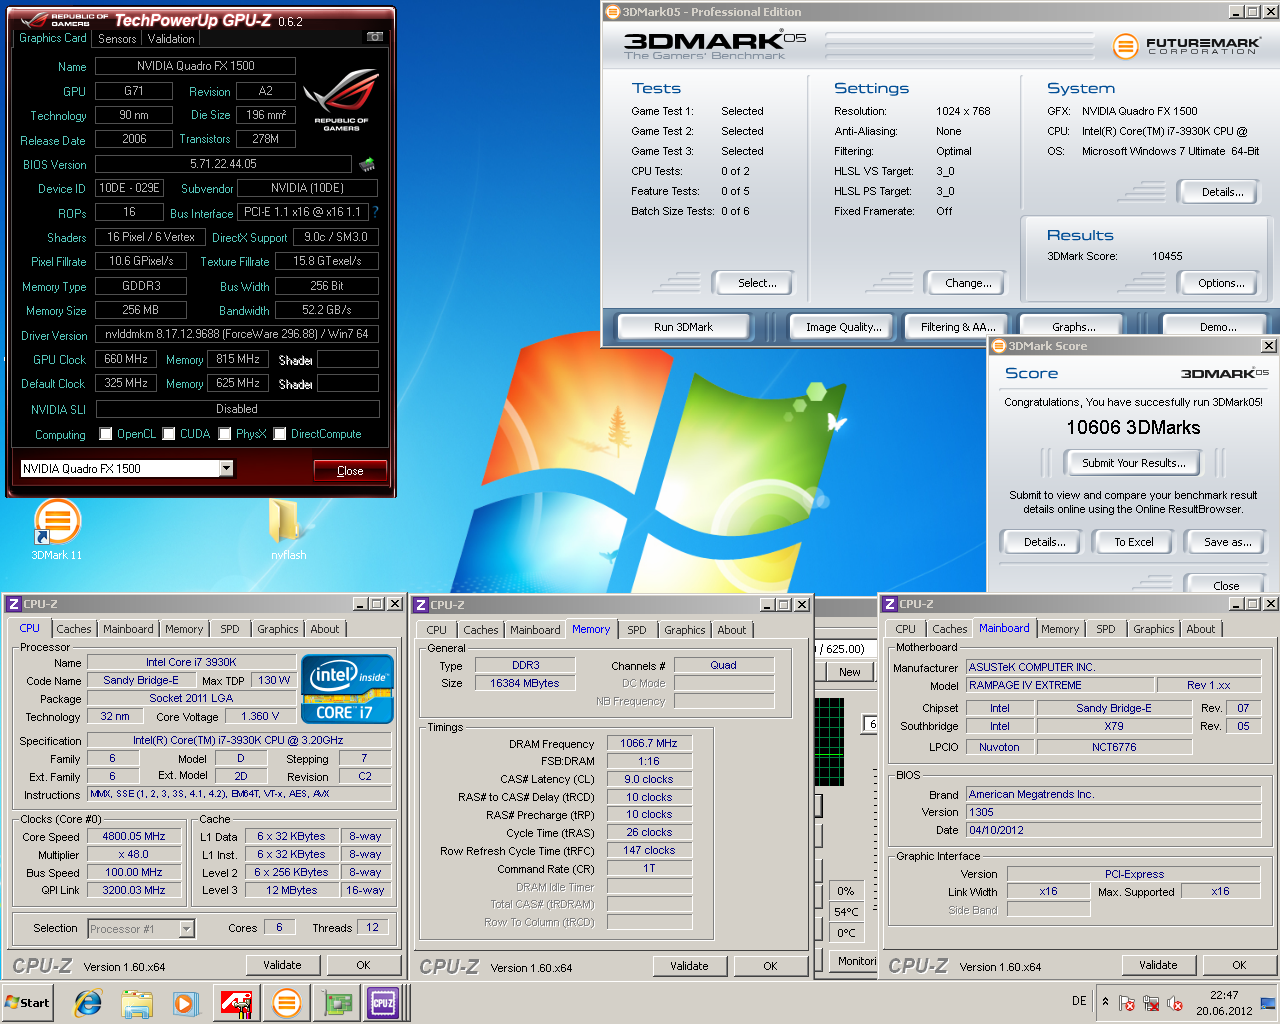The width and height of the screenshot is (1280, 1024).
Task: Click the New button behind the CPU-Z windows
Action: point(850,672)
